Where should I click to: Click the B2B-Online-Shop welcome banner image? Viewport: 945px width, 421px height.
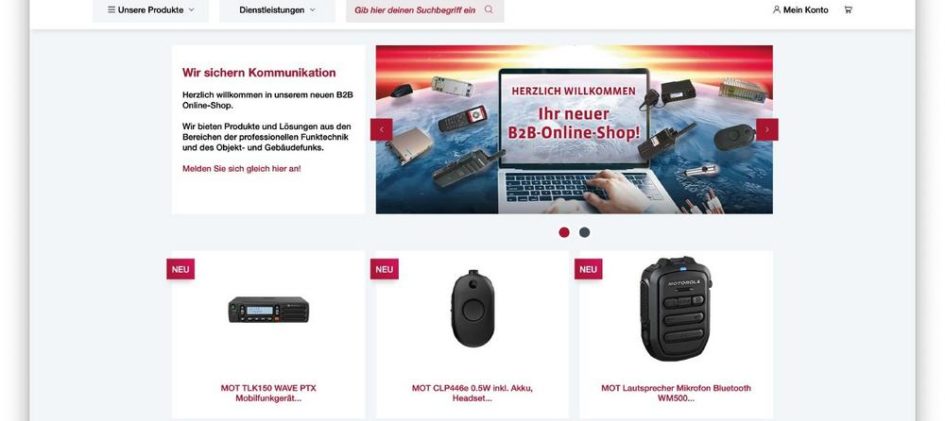click(574, 129)
